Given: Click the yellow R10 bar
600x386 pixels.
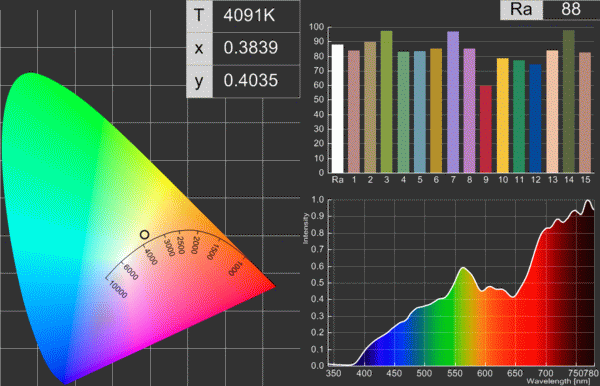Looking at the screenshot, I should click(503, 116).
